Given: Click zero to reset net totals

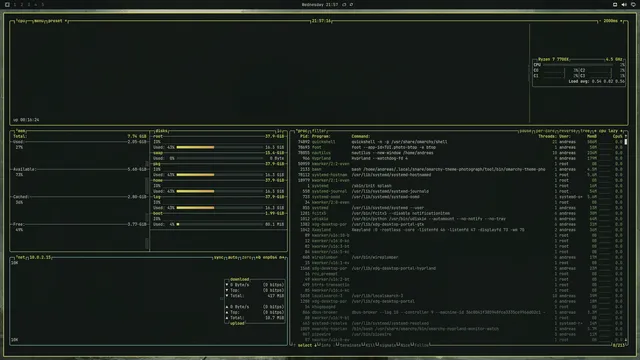Looking at the screenshot, I should pos(247,258).
